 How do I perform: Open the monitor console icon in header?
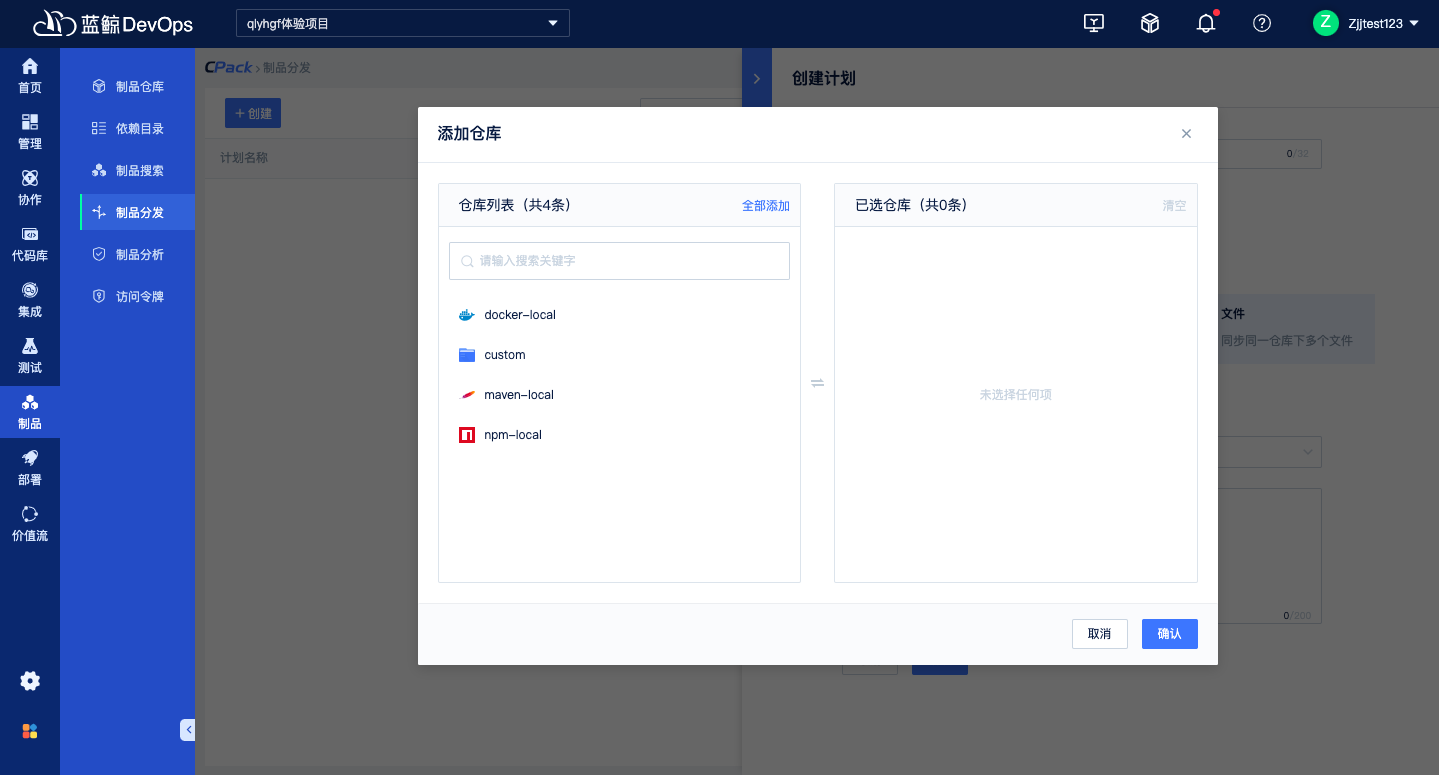(1094, 23)
